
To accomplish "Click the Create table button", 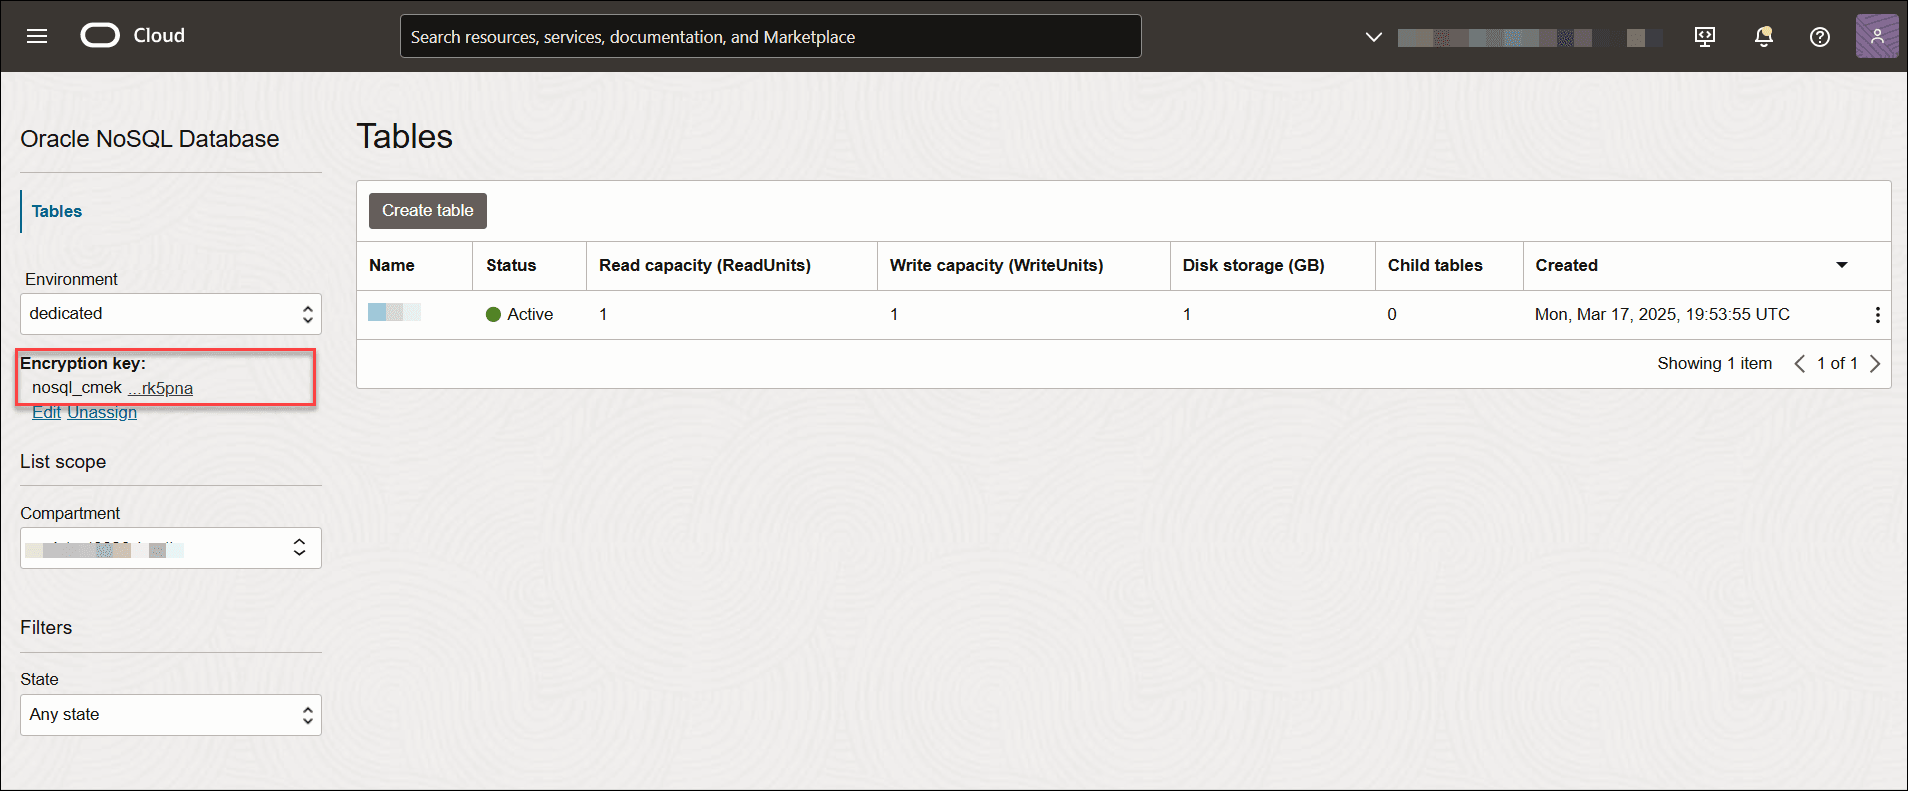I will point(428,211).
